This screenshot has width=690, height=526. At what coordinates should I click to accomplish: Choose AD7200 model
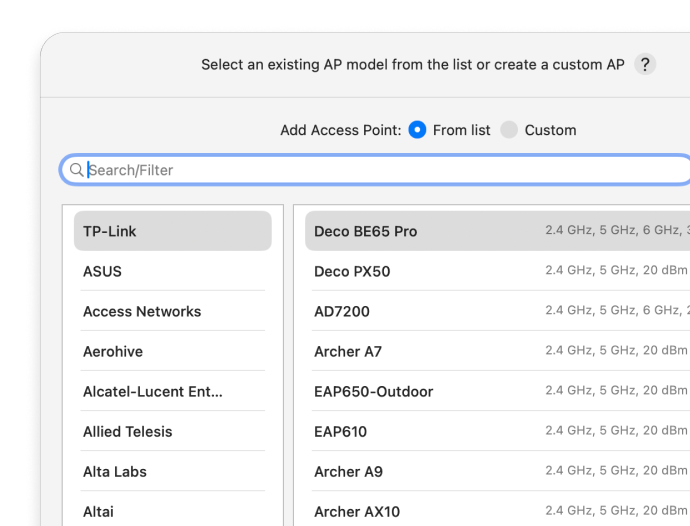[x=497, y=311]
